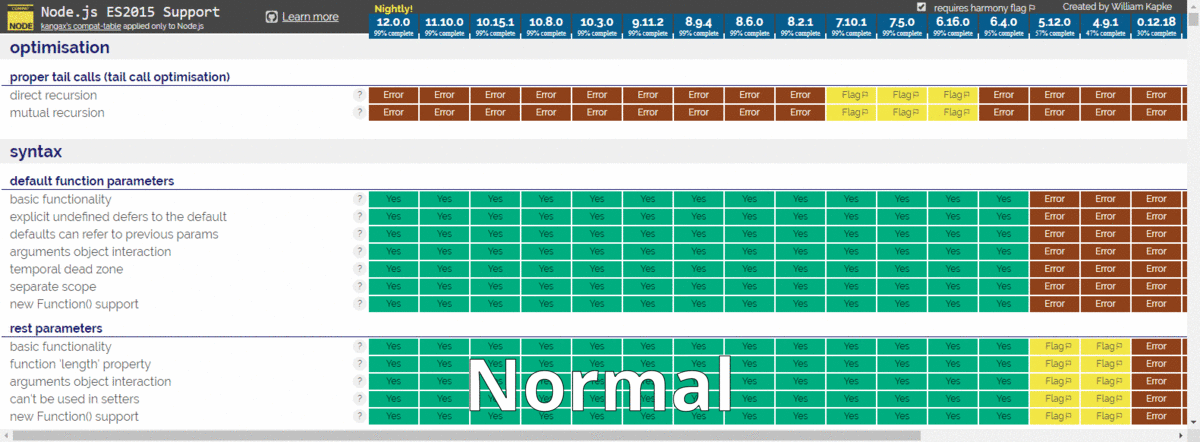Click can't be used in setters label
1200x442 pixels.
(75, 399)
